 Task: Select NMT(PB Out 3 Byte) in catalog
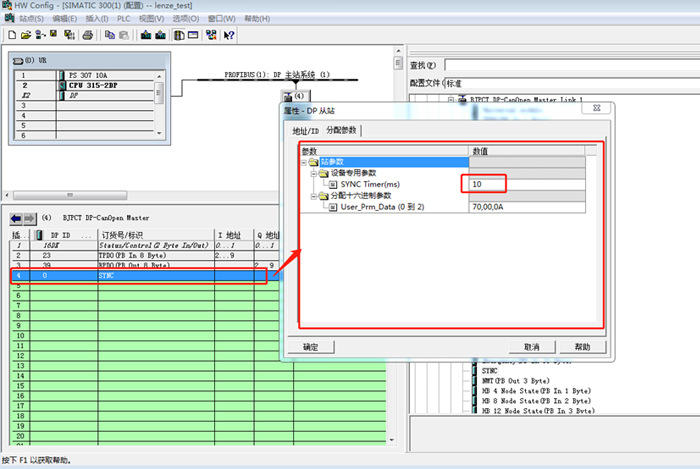pos(516,381)
